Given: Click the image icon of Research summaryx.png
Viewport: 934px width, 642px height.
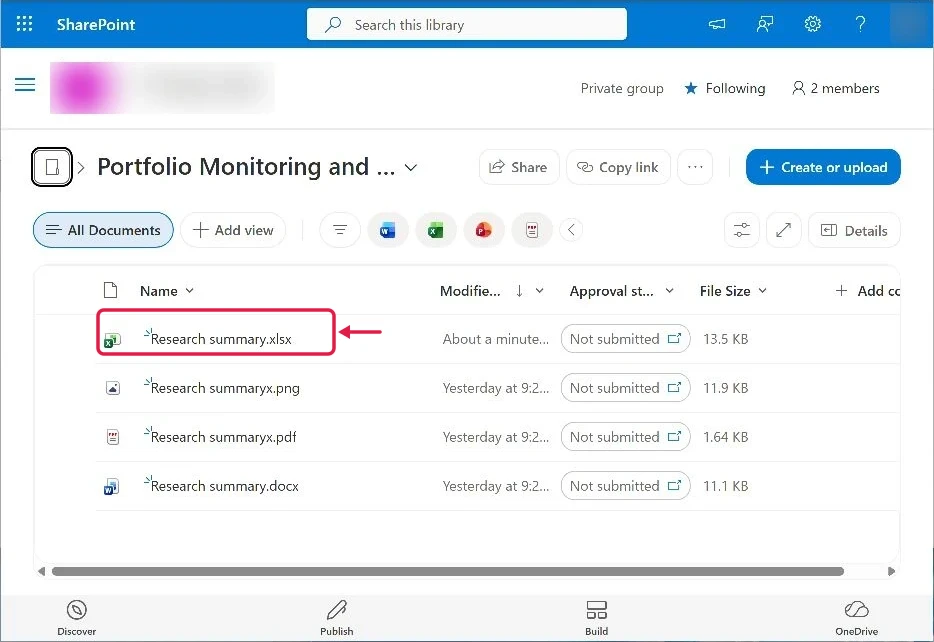Looking at the screenshot, I should click(x=113, y=388).
